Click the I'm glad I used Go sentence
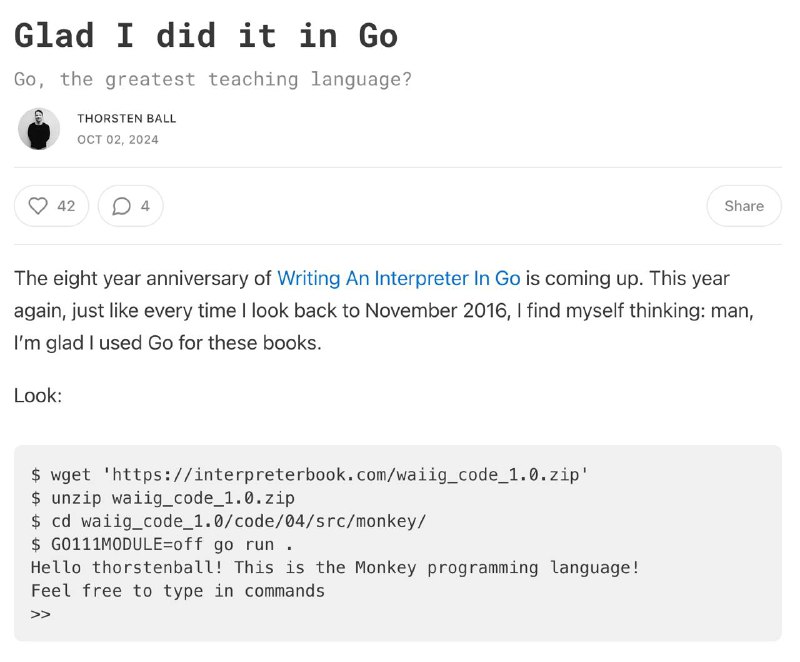Viewport: 800px width, 662px height. click(168, 343)
